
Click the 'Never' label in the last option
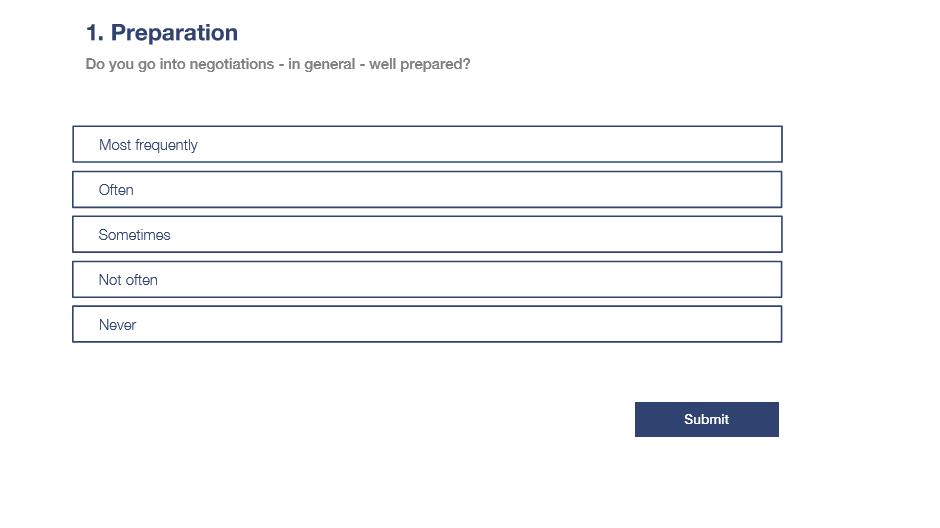(118, 325)
